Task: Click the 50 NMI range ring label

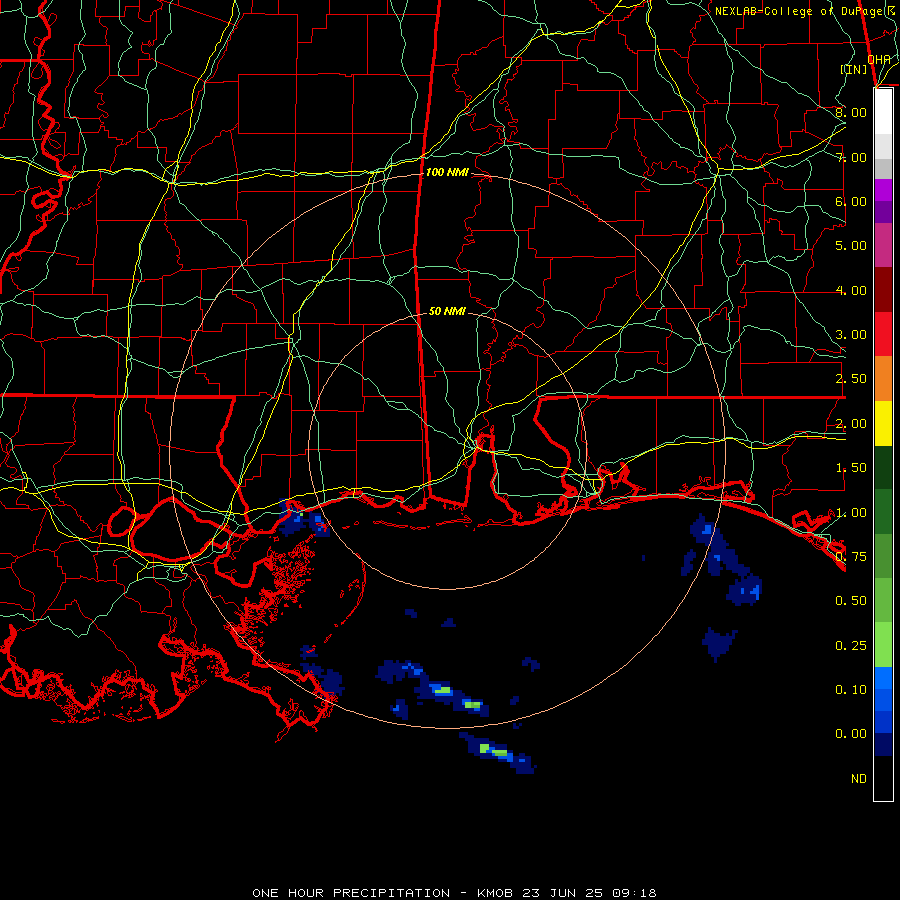Action: coord(447,311)
